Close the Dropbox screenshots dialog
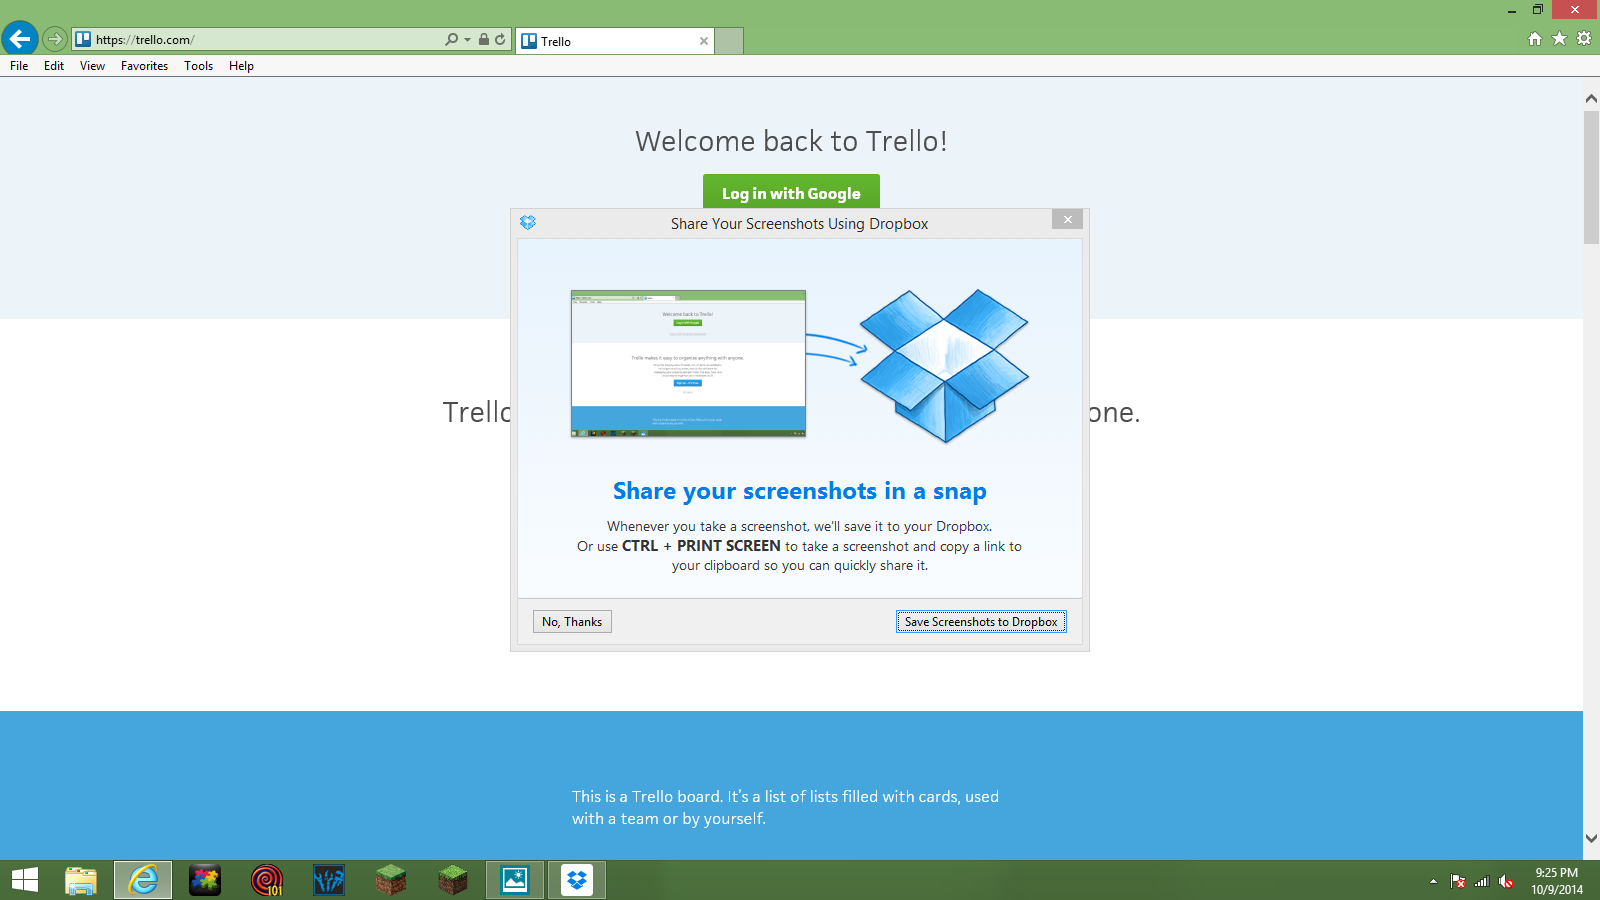The image size is (1600, 900). coord(1067,219)
